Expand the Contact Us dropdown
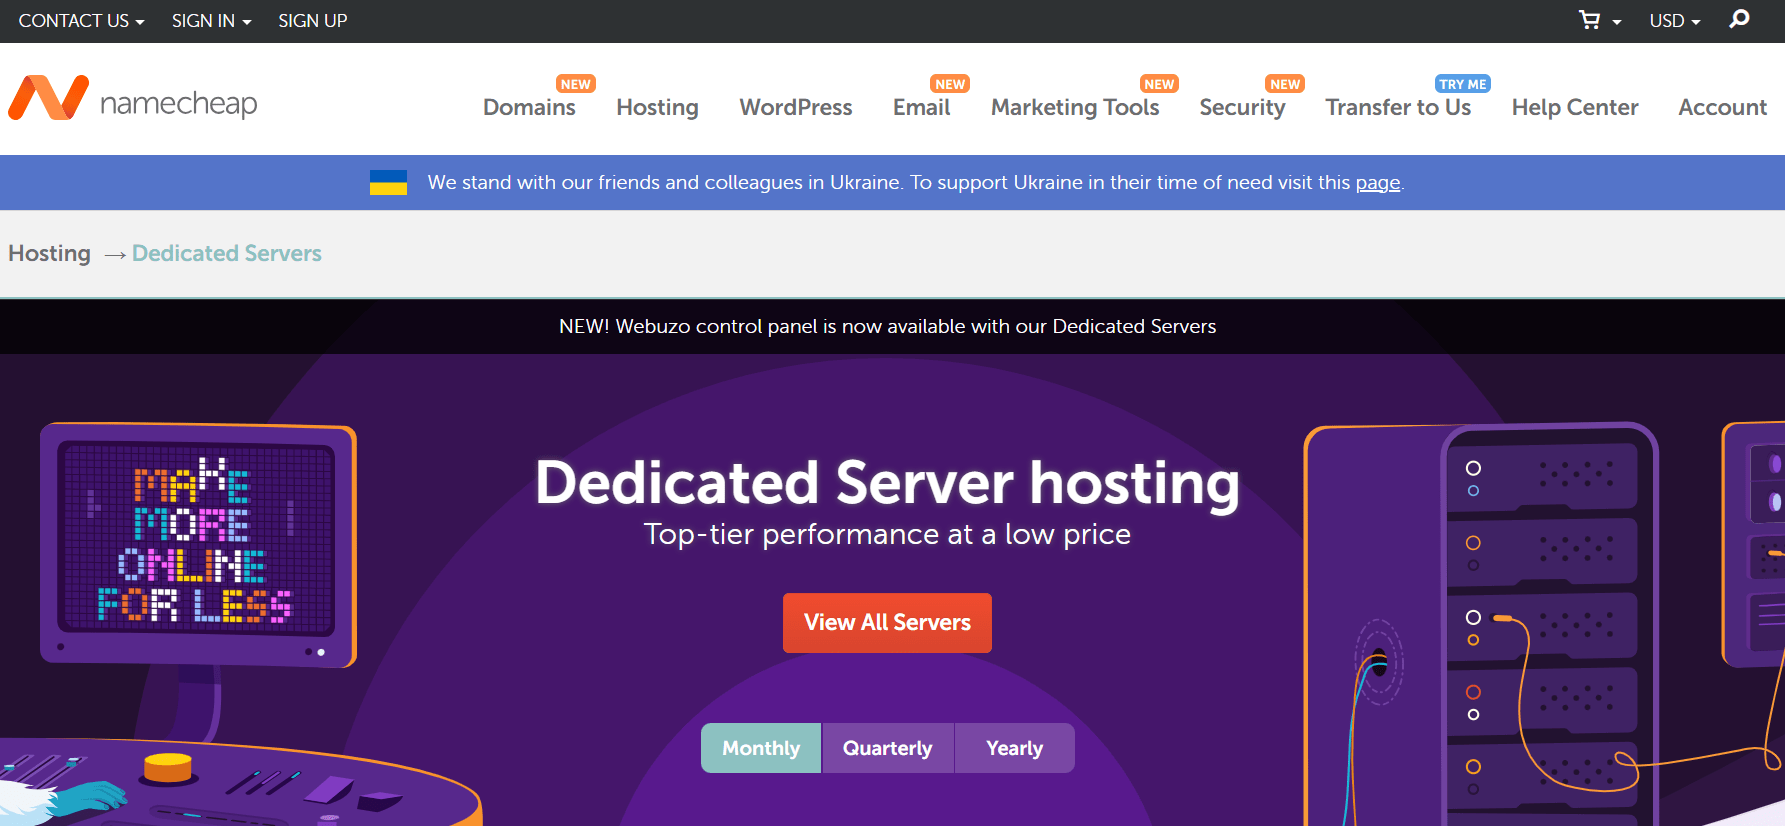This screenshot has width=1785, height=826. [81, 21]
